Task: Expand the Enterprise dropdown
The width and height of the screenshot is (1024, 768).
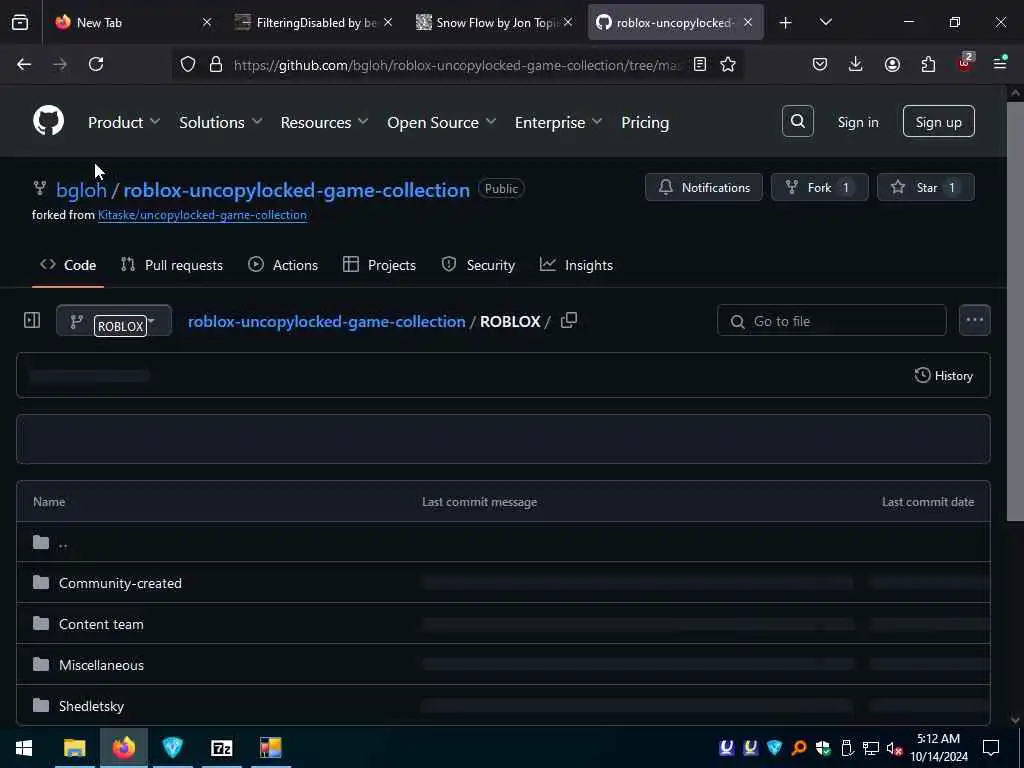Action: (x=558, y=122)
